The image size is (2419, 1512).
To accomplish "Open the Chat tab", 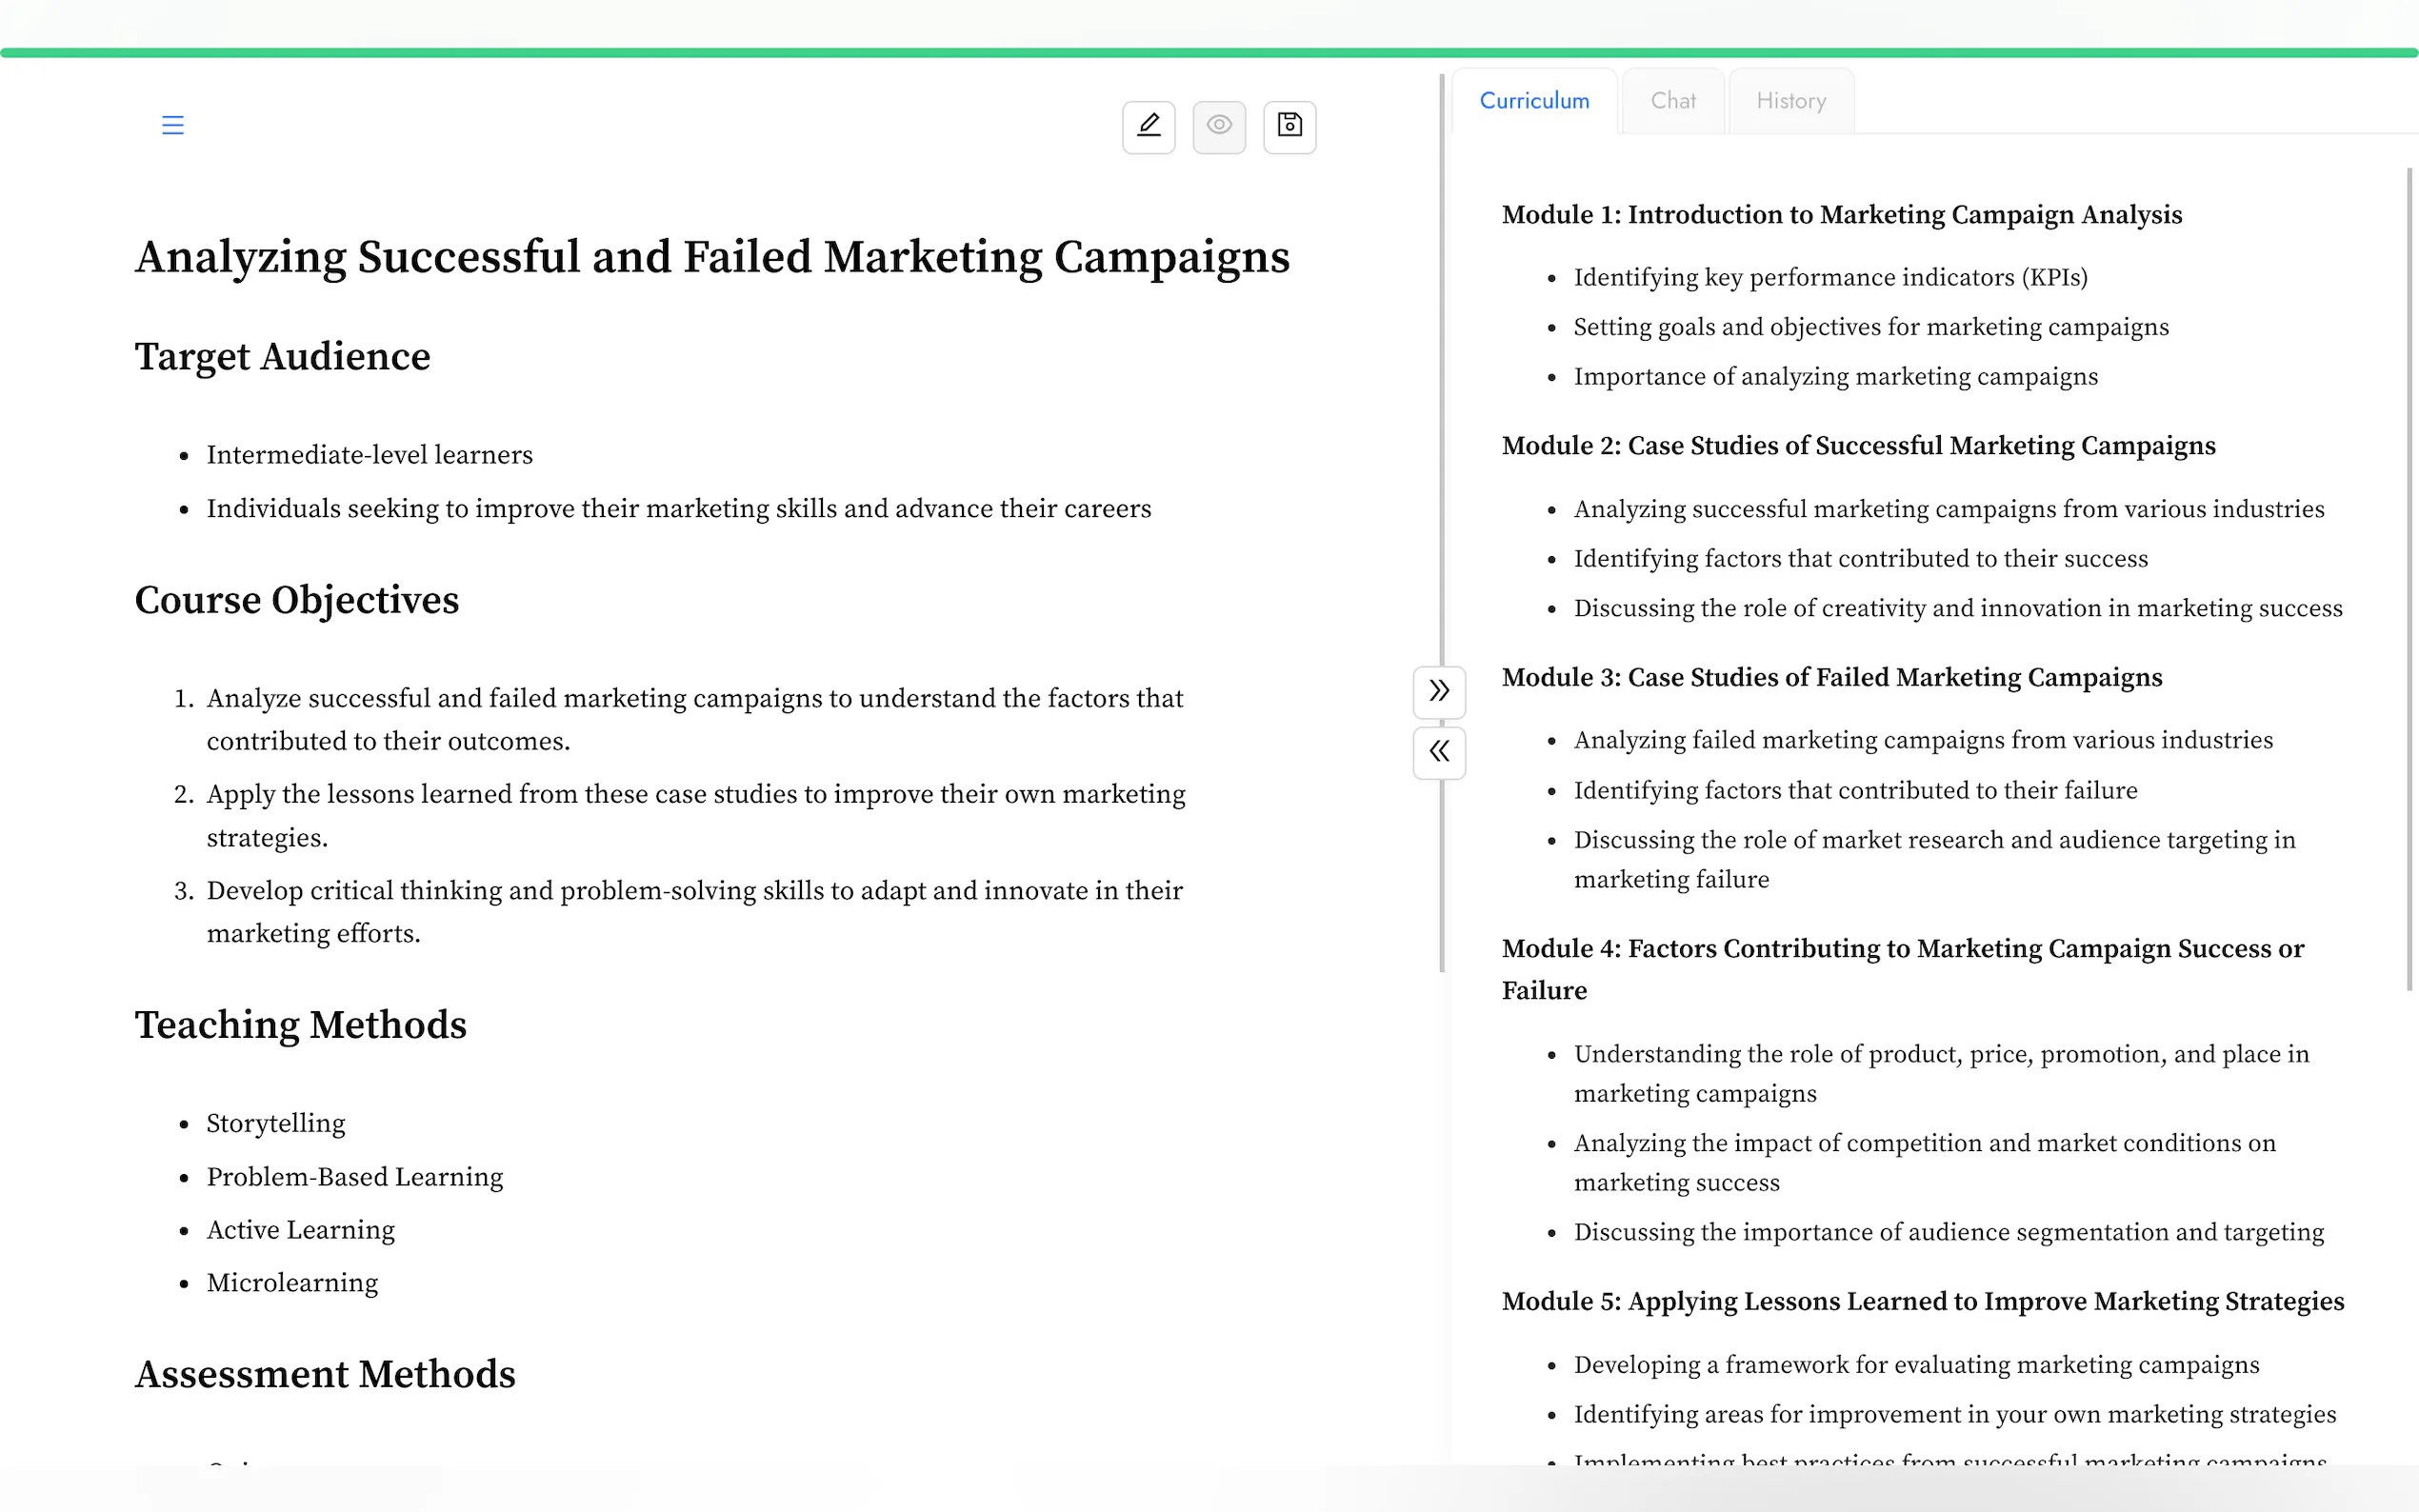I will point(1672,101).
